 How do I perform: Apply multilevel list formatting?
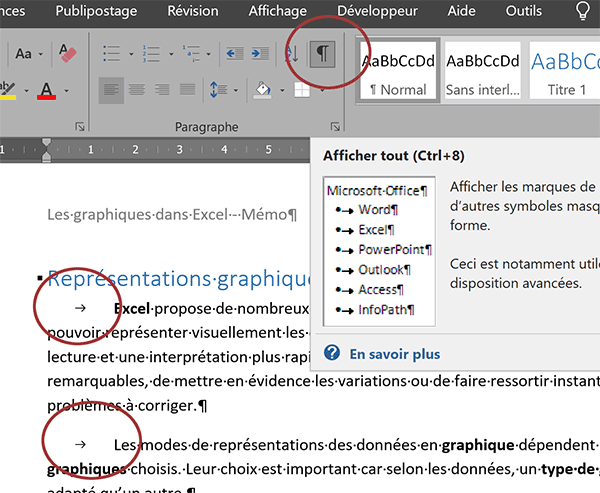click(x=191, y=54)
